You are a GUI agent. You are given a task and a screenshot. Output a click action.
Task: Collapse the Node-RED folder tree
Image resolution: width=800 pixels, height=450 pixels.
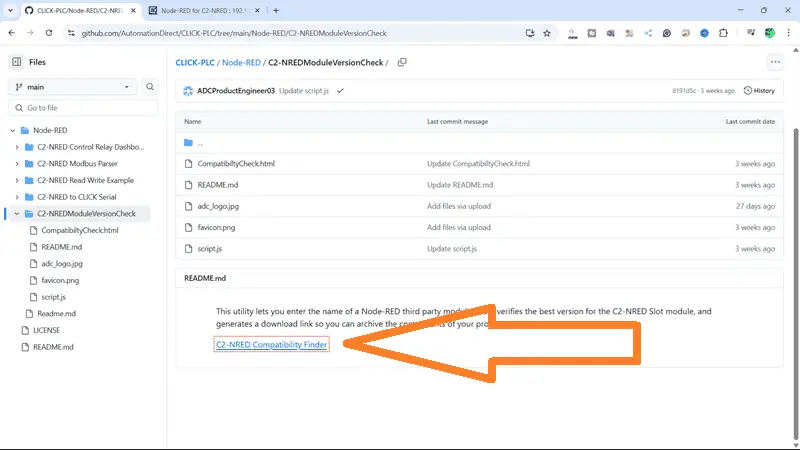13,130
